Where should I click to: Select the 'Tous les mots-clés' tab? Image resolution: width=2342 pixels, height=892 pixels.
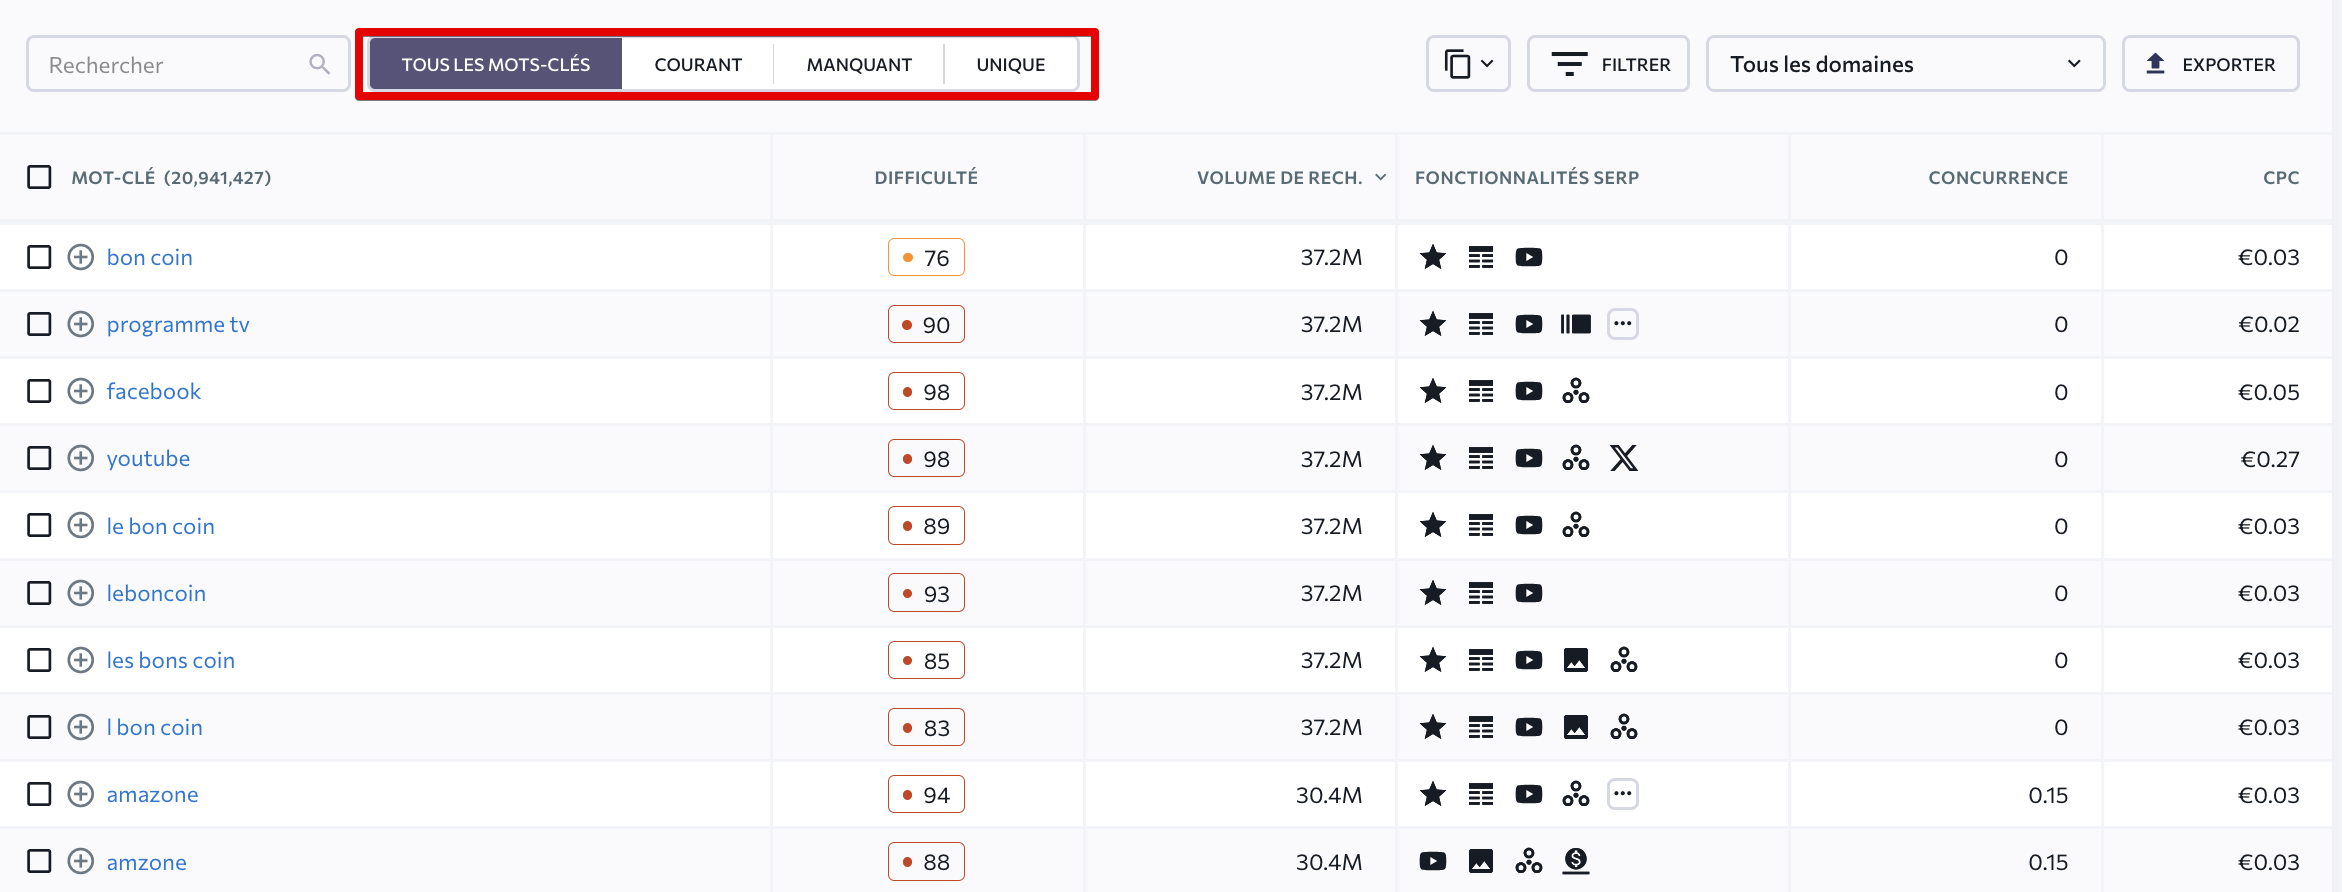(x=496, y=64)
